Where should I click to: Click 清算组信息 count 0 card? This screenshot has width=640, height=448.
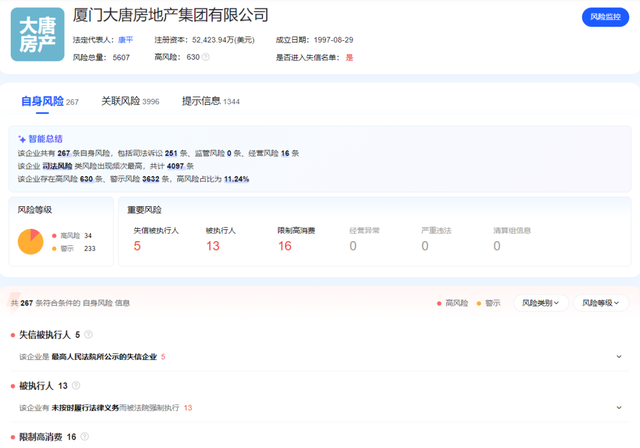512,239
